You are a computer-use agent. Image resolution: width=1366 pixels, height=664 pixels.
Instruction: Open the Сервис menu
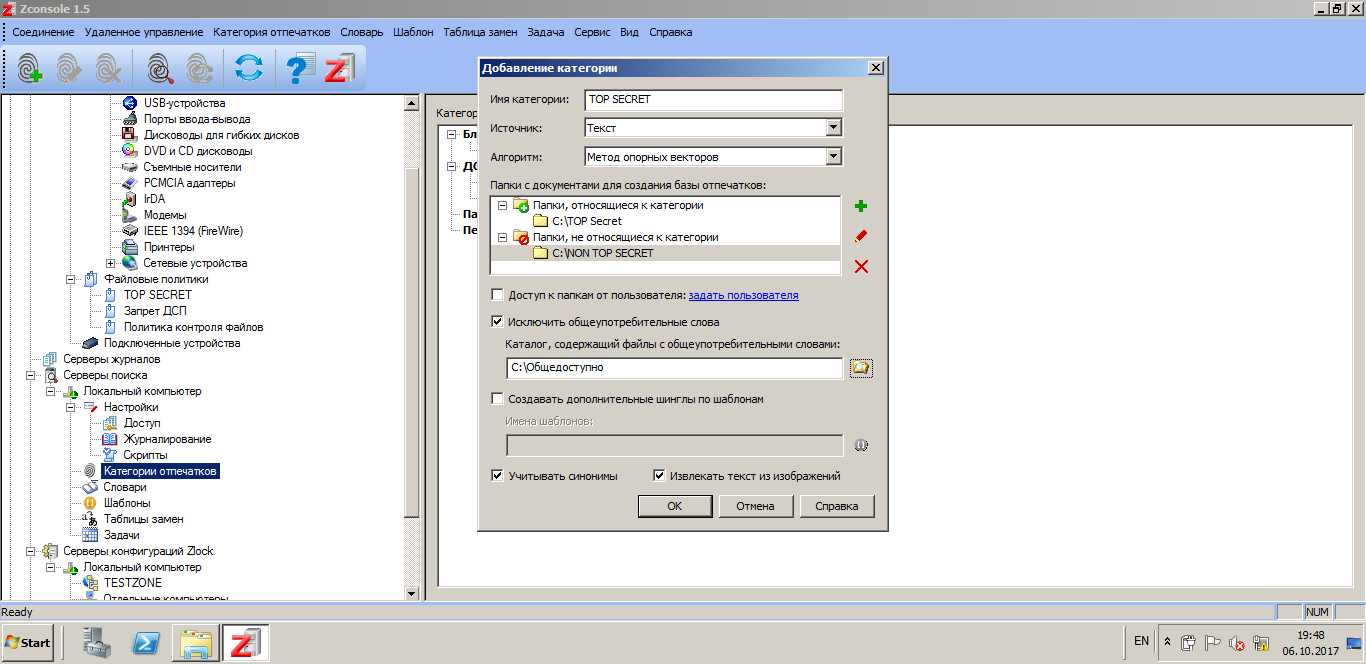(x=593, y=32)
